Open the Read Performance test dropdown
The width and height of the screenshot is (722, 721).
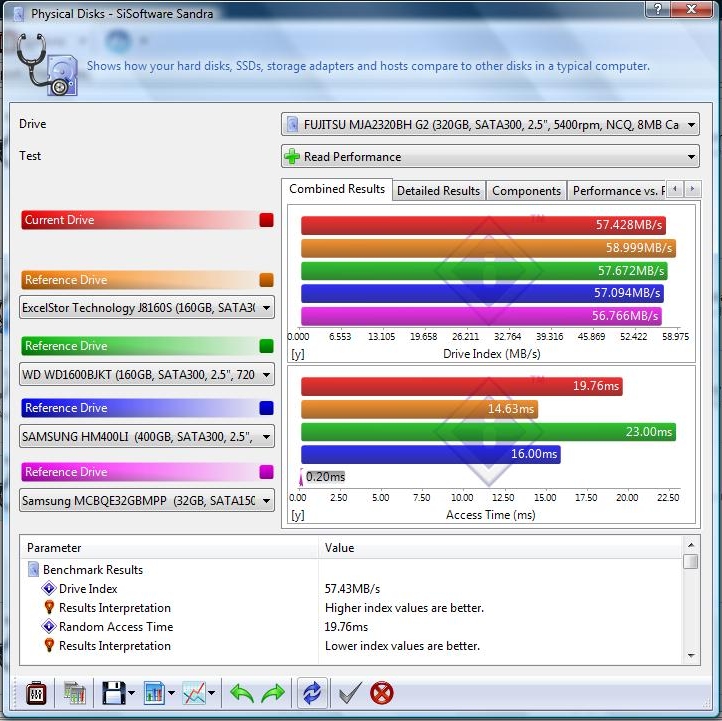[490, 157]
